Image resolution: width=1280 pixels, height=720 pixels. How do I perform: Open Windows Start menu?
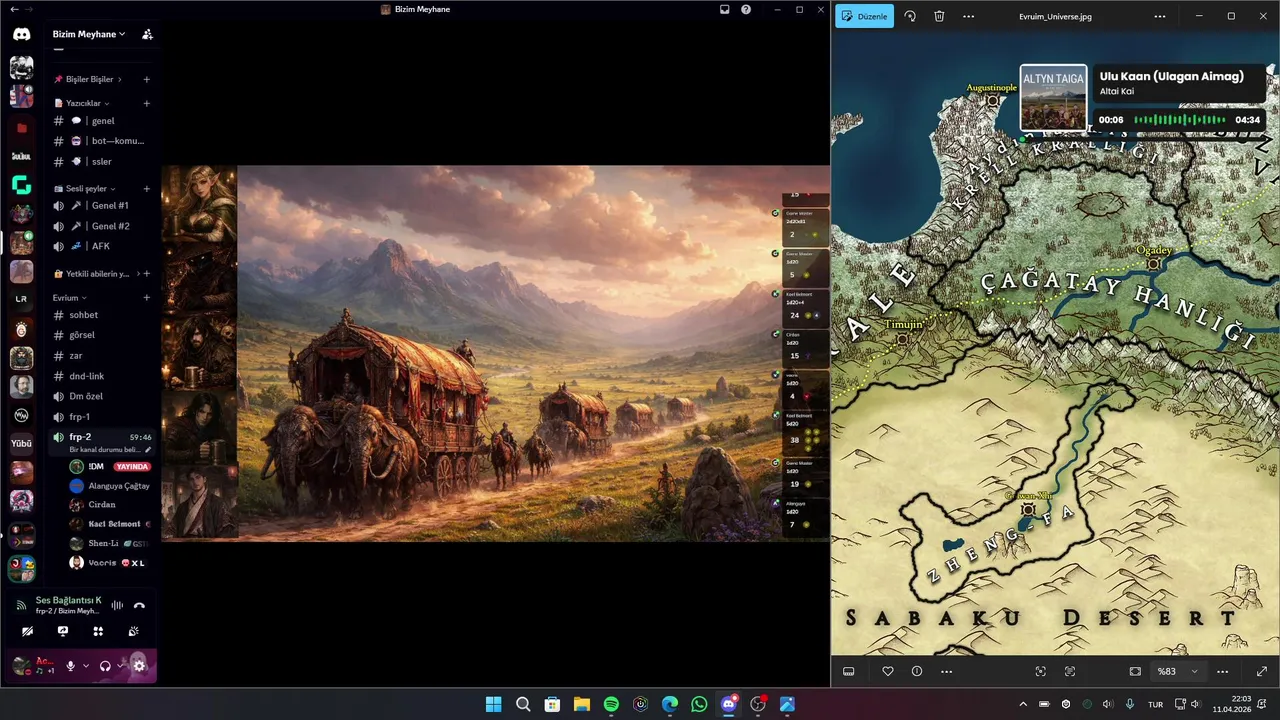pos(493,704)
